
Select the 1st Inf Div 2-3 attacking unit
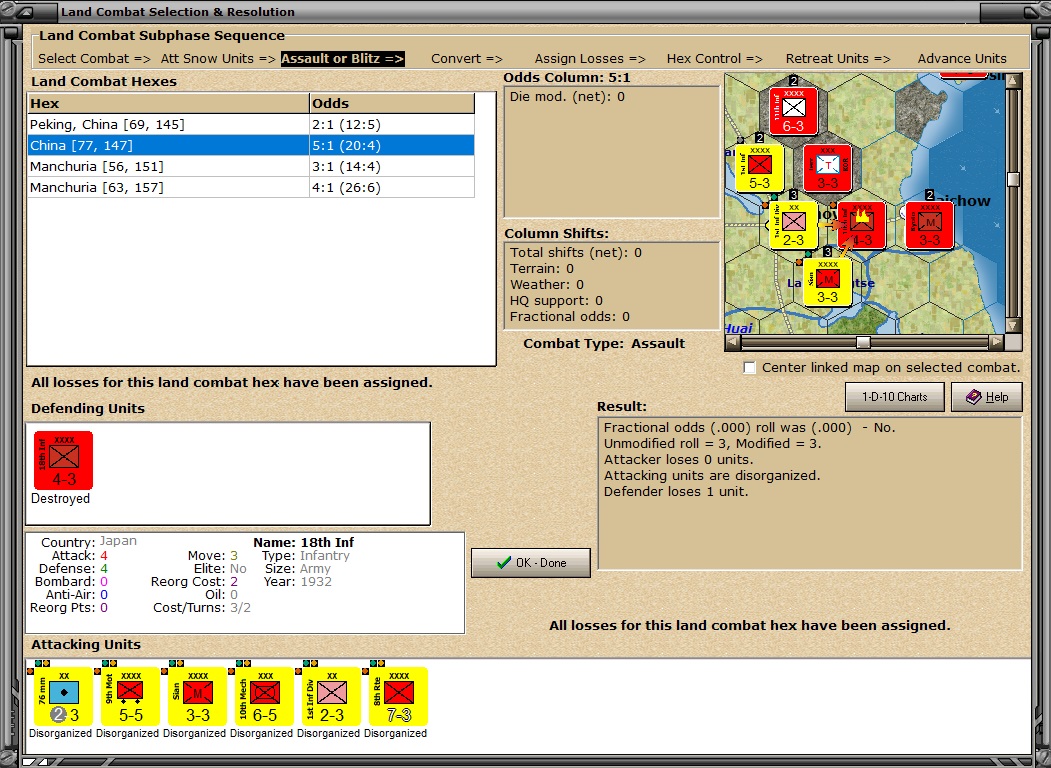tap(332, 697)
